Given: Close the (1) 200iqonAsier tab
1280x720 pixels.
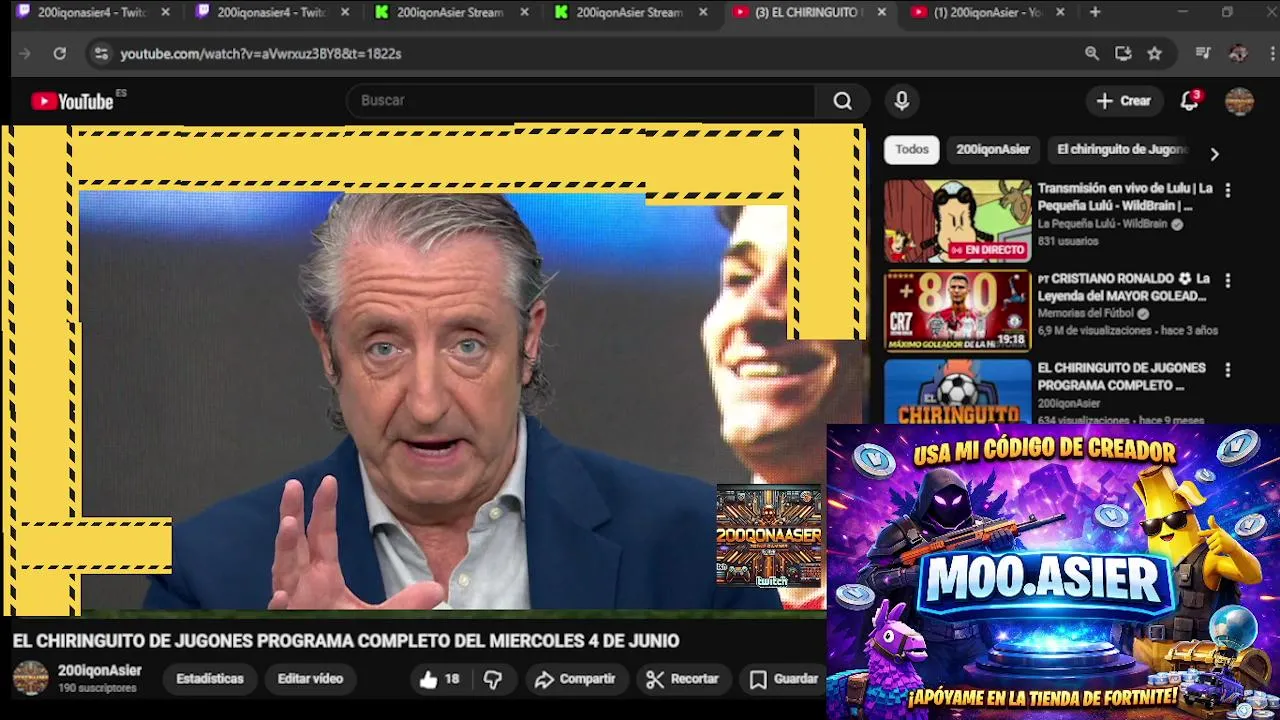Looking at the screenshot, I should pyautogui.click(x=1060, y=13).
